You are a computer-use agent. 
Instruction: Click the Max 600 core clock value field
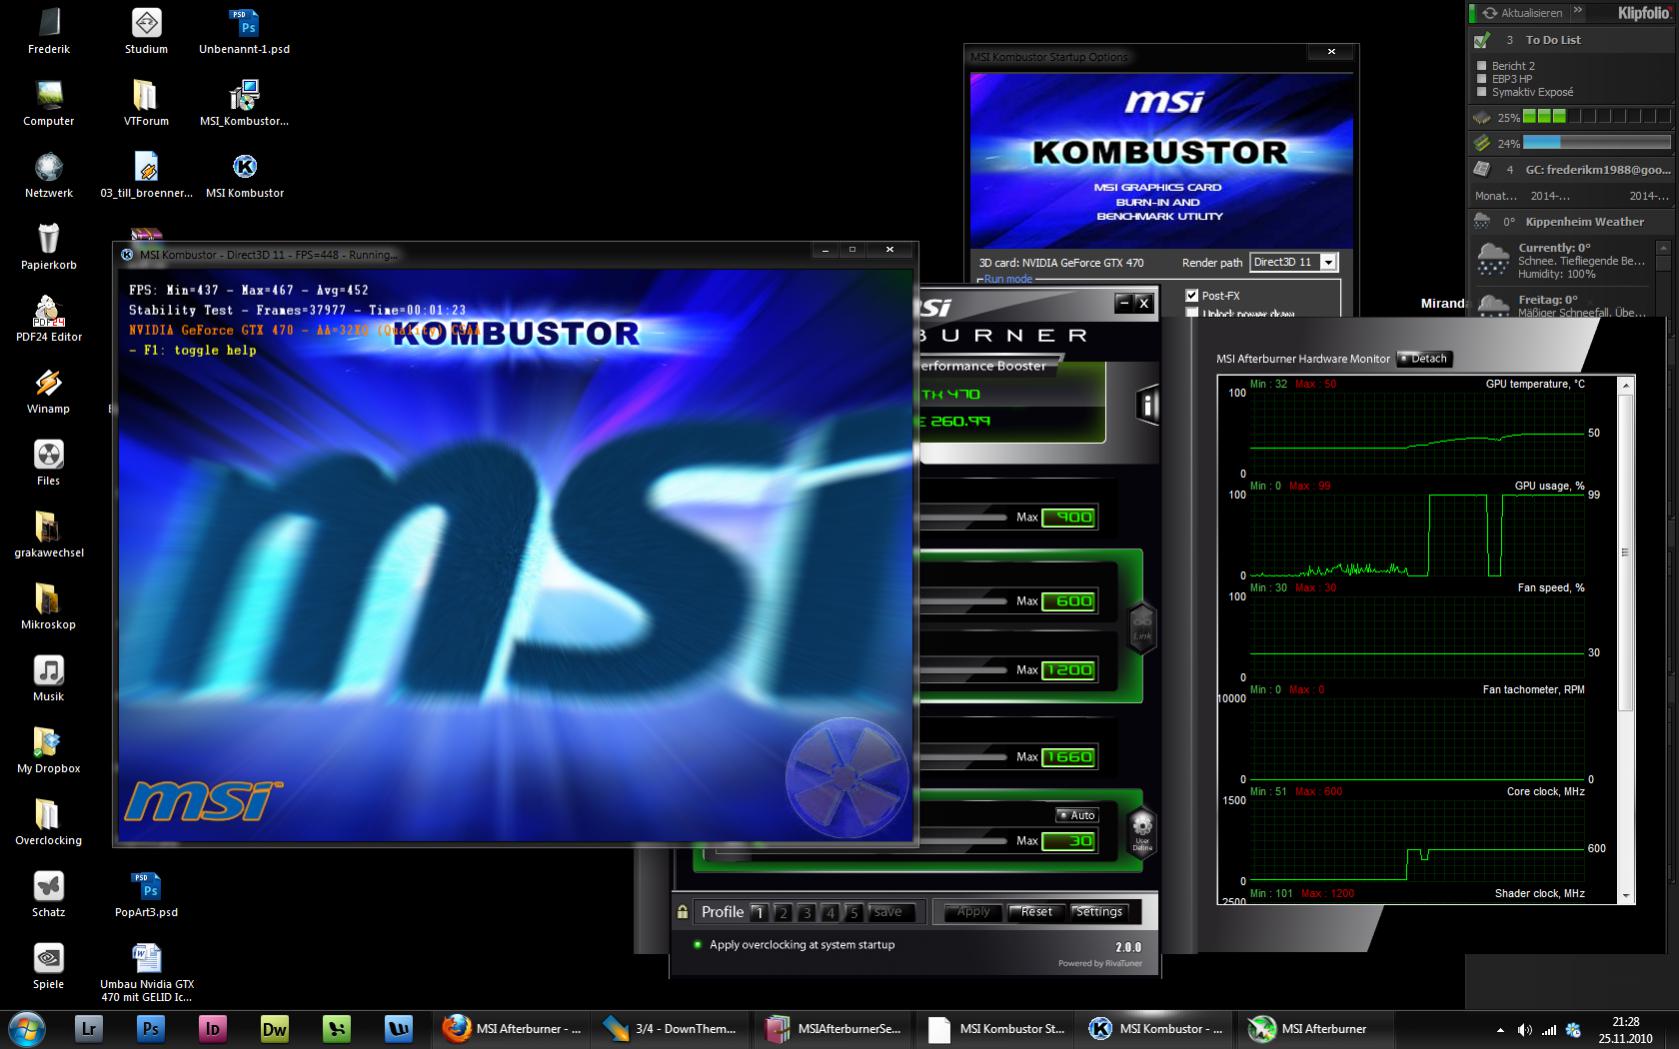point(1069,601)
